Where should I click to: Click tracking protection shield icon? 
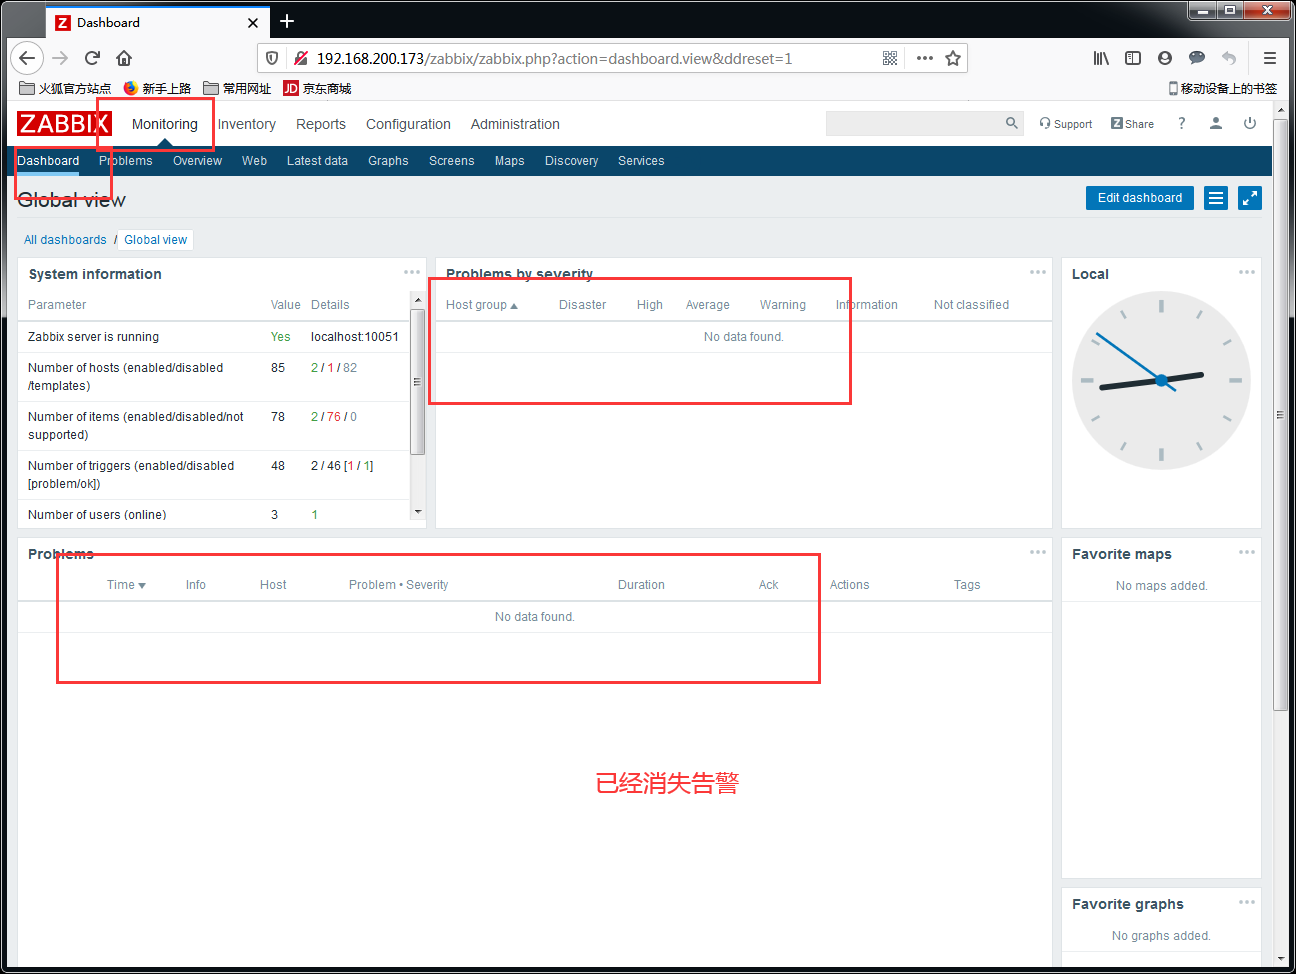pyautogui.click(x=272, y=58)
